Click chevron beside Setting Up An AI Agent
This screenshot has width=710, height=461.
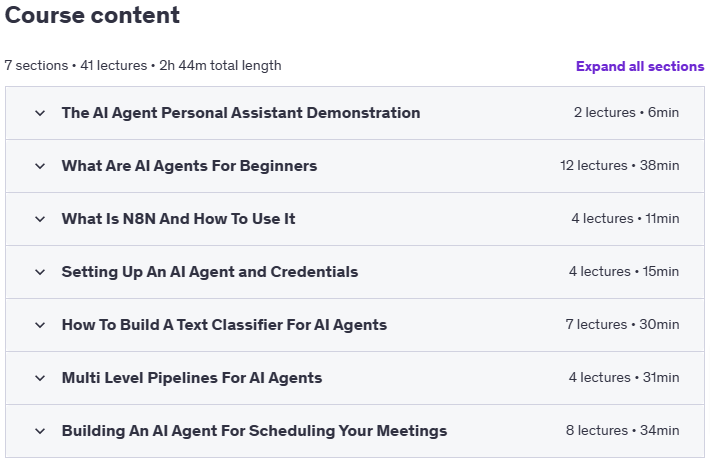(x=40, y=272)
